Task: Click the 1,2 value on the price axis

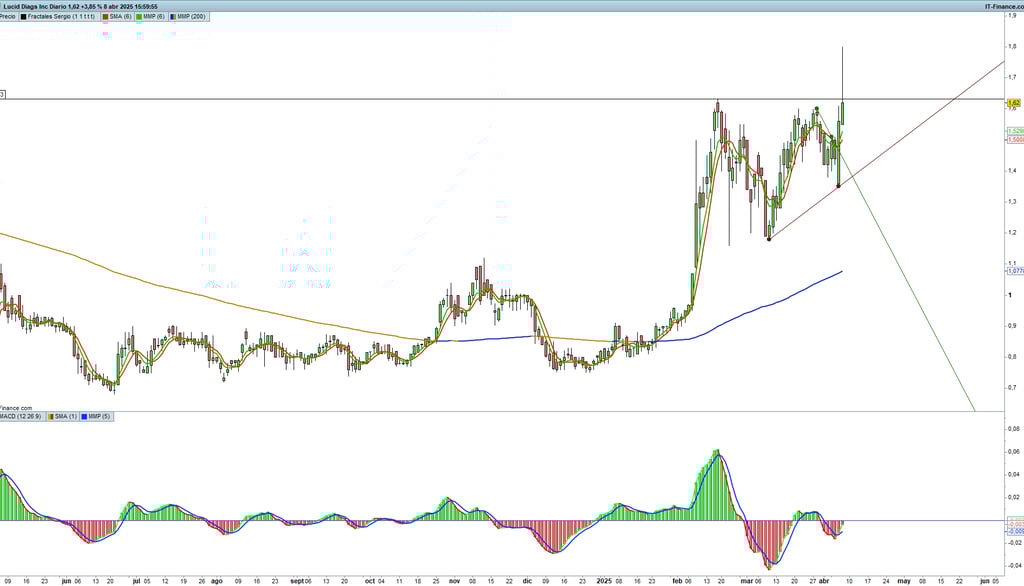Action: tap(1012, 233)
